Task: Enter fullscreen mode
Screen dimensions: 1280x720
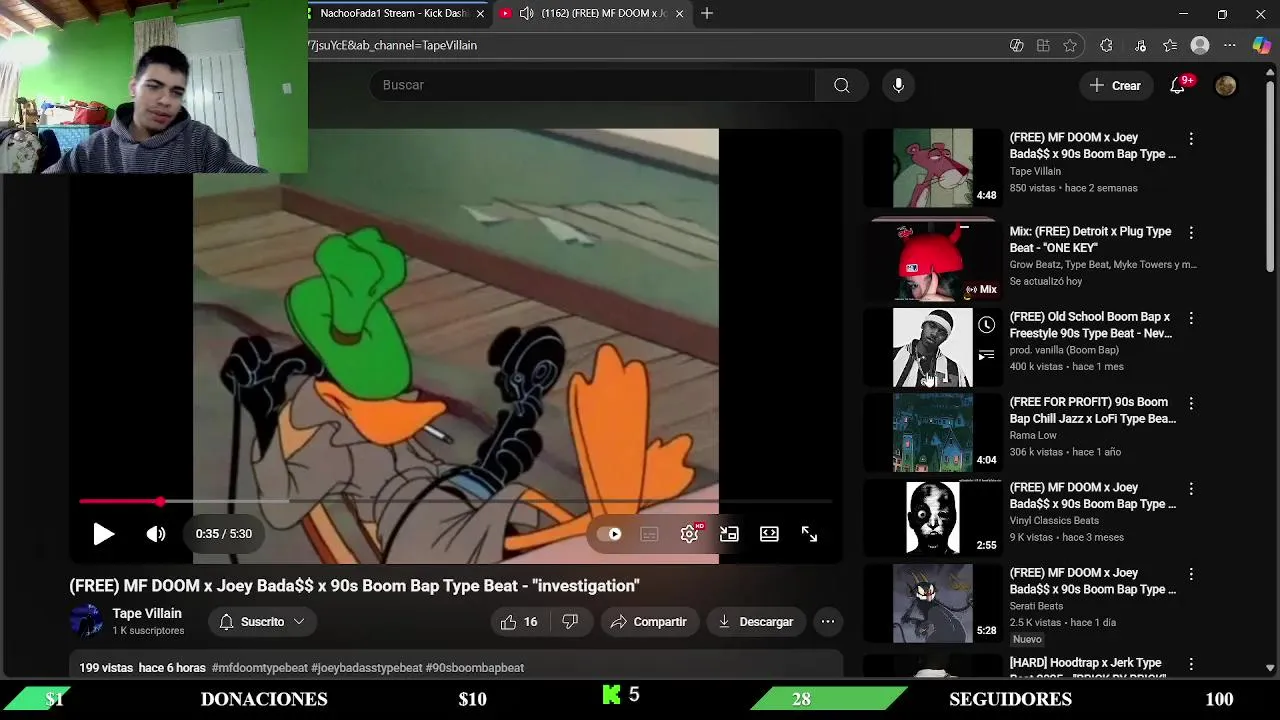Action: tap(809, 534)
